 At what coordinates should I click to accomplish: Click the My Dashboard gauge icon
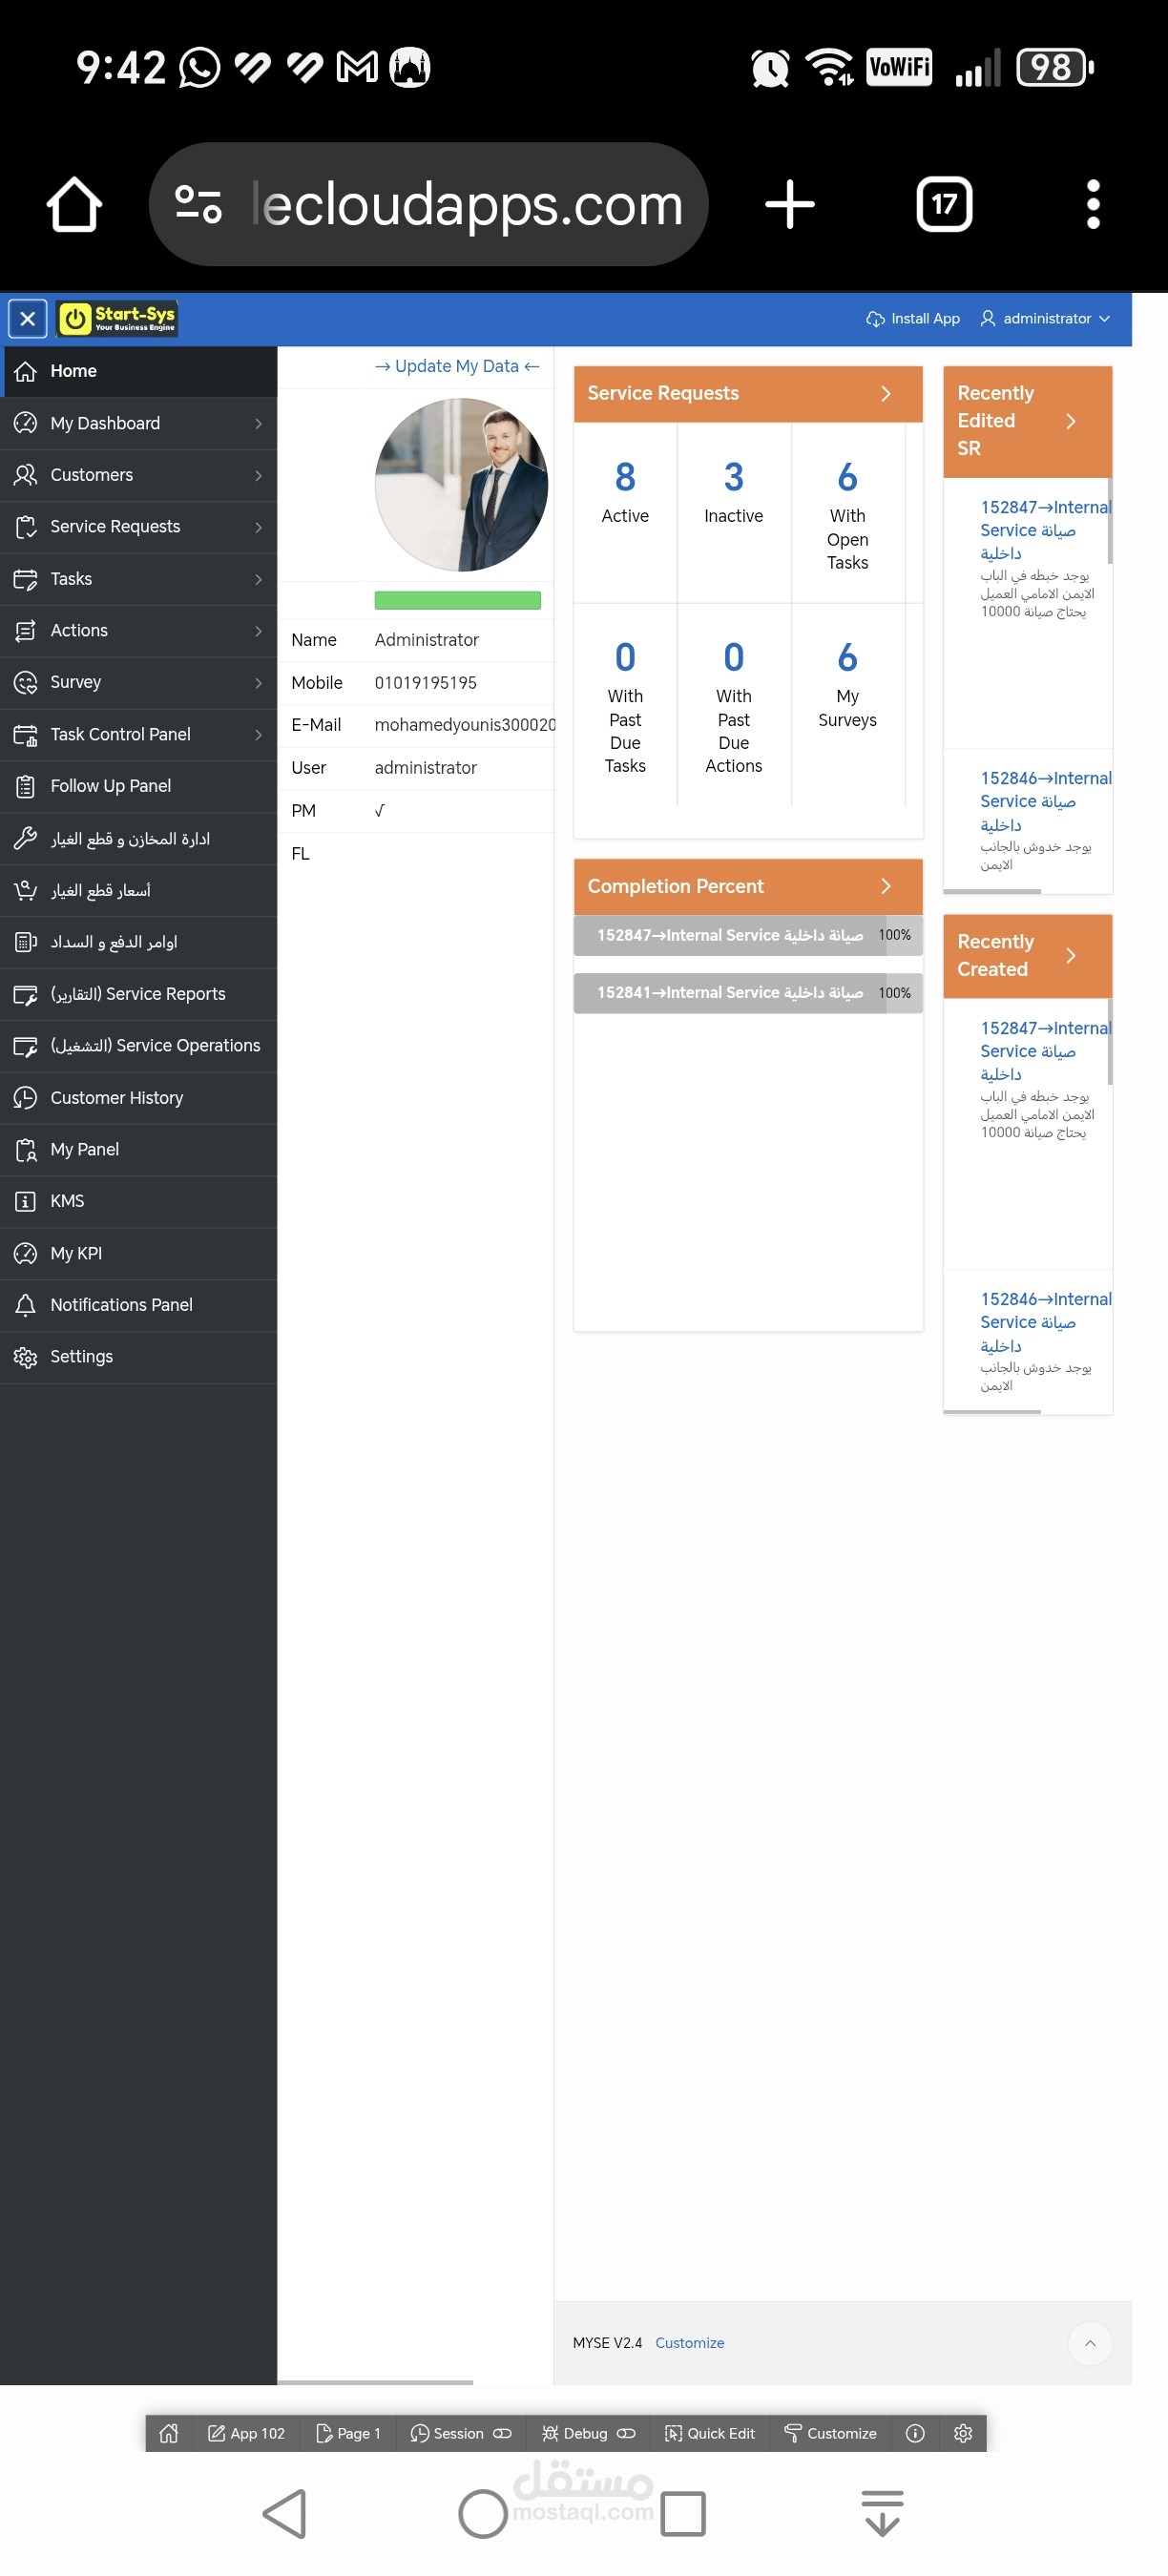[x=25, y=423]
